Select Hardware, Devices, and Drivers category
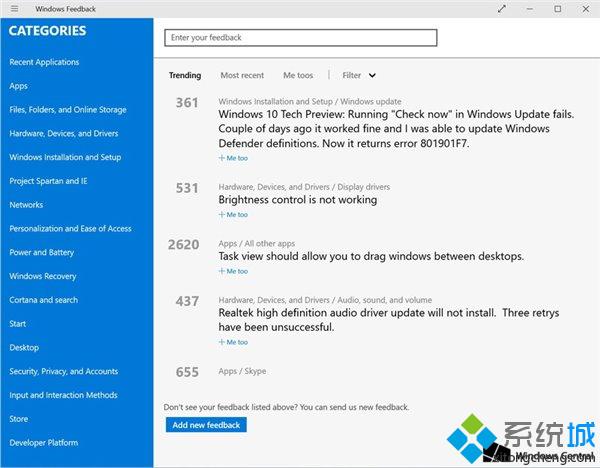 [64, 134]
